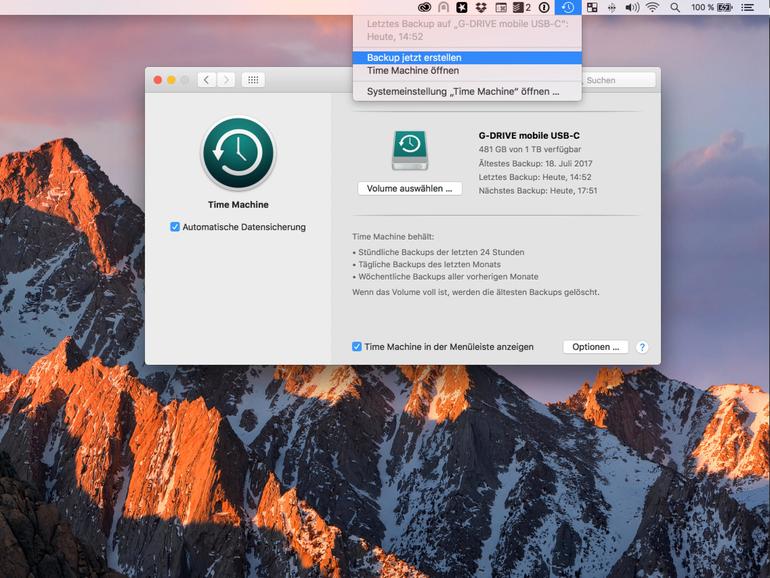
Task: Click "Letztes Backup: Heute, 14:52" in window
Action: (535, 177)
